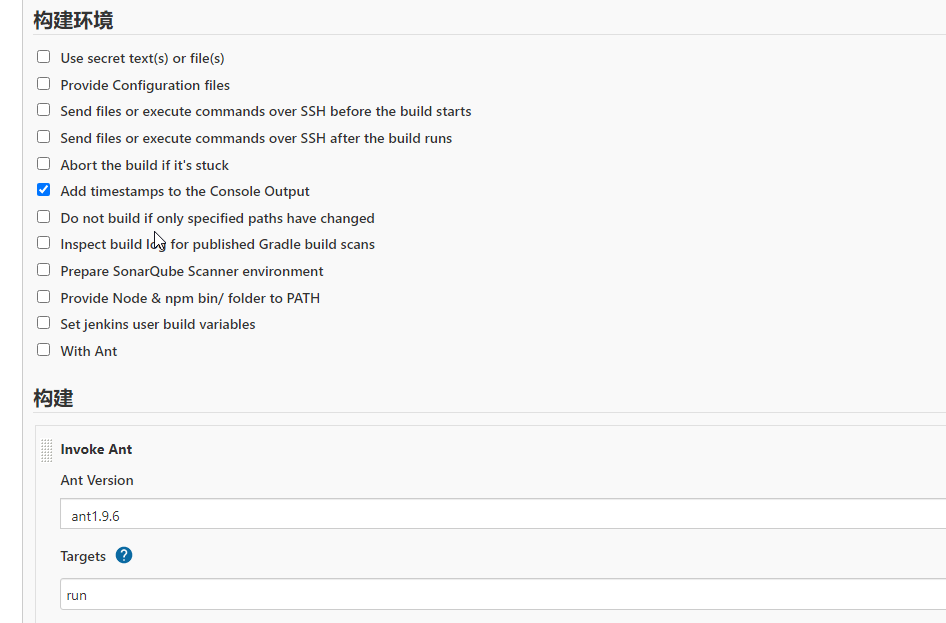Grab the Invoke Ant drag handle
Viewport: 946px width, 623px height.
[46, 450]
